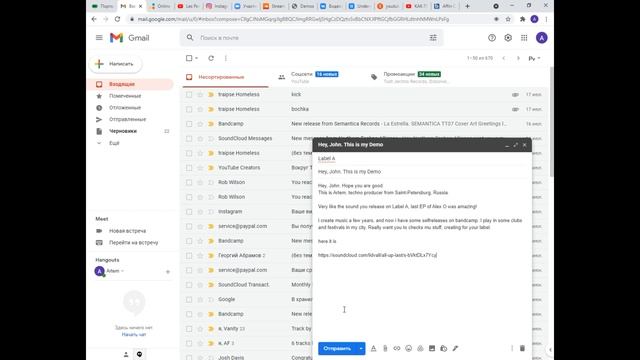Open Chrome extensions puzzle icon
This screenshot has width=640, height=360.
pyautogui.click(x=522, y=19)
